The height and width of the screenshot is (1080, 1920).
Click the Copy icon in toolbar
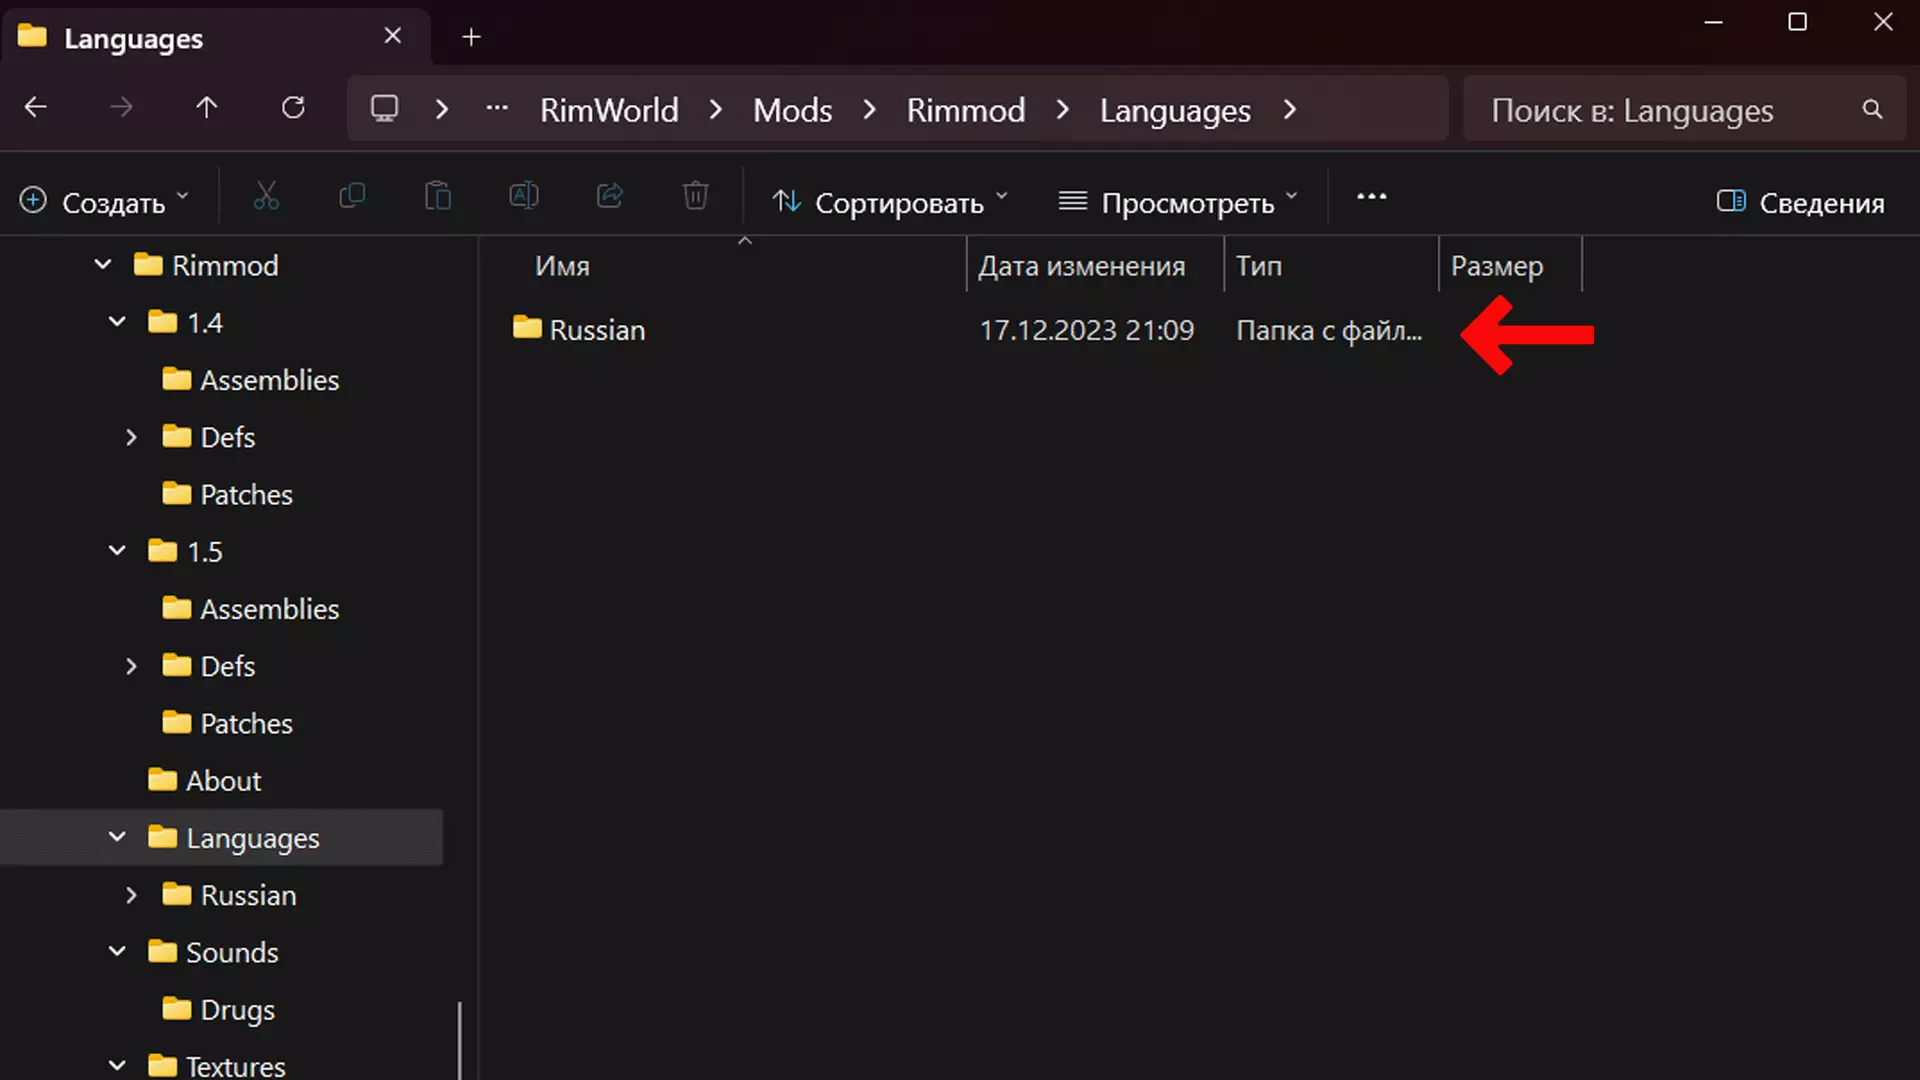pos(352,197)
